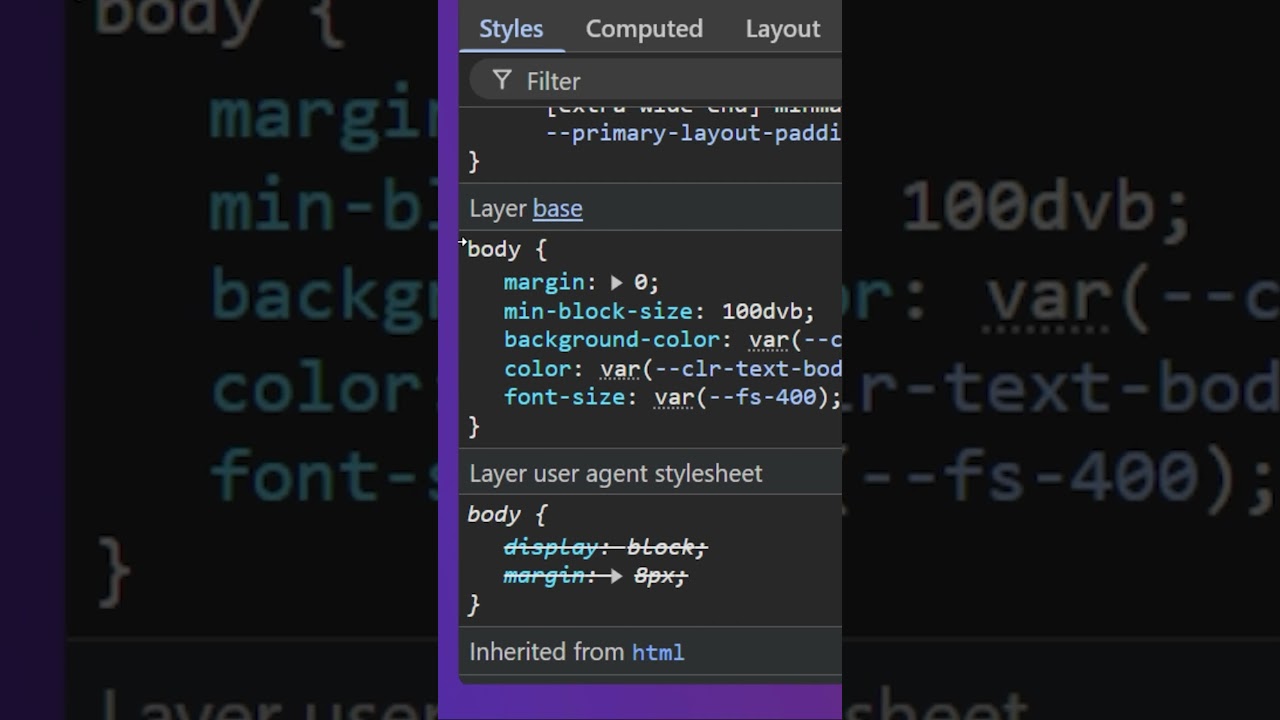
Task: Open the html inherited-from link
Action: (658, 652)
